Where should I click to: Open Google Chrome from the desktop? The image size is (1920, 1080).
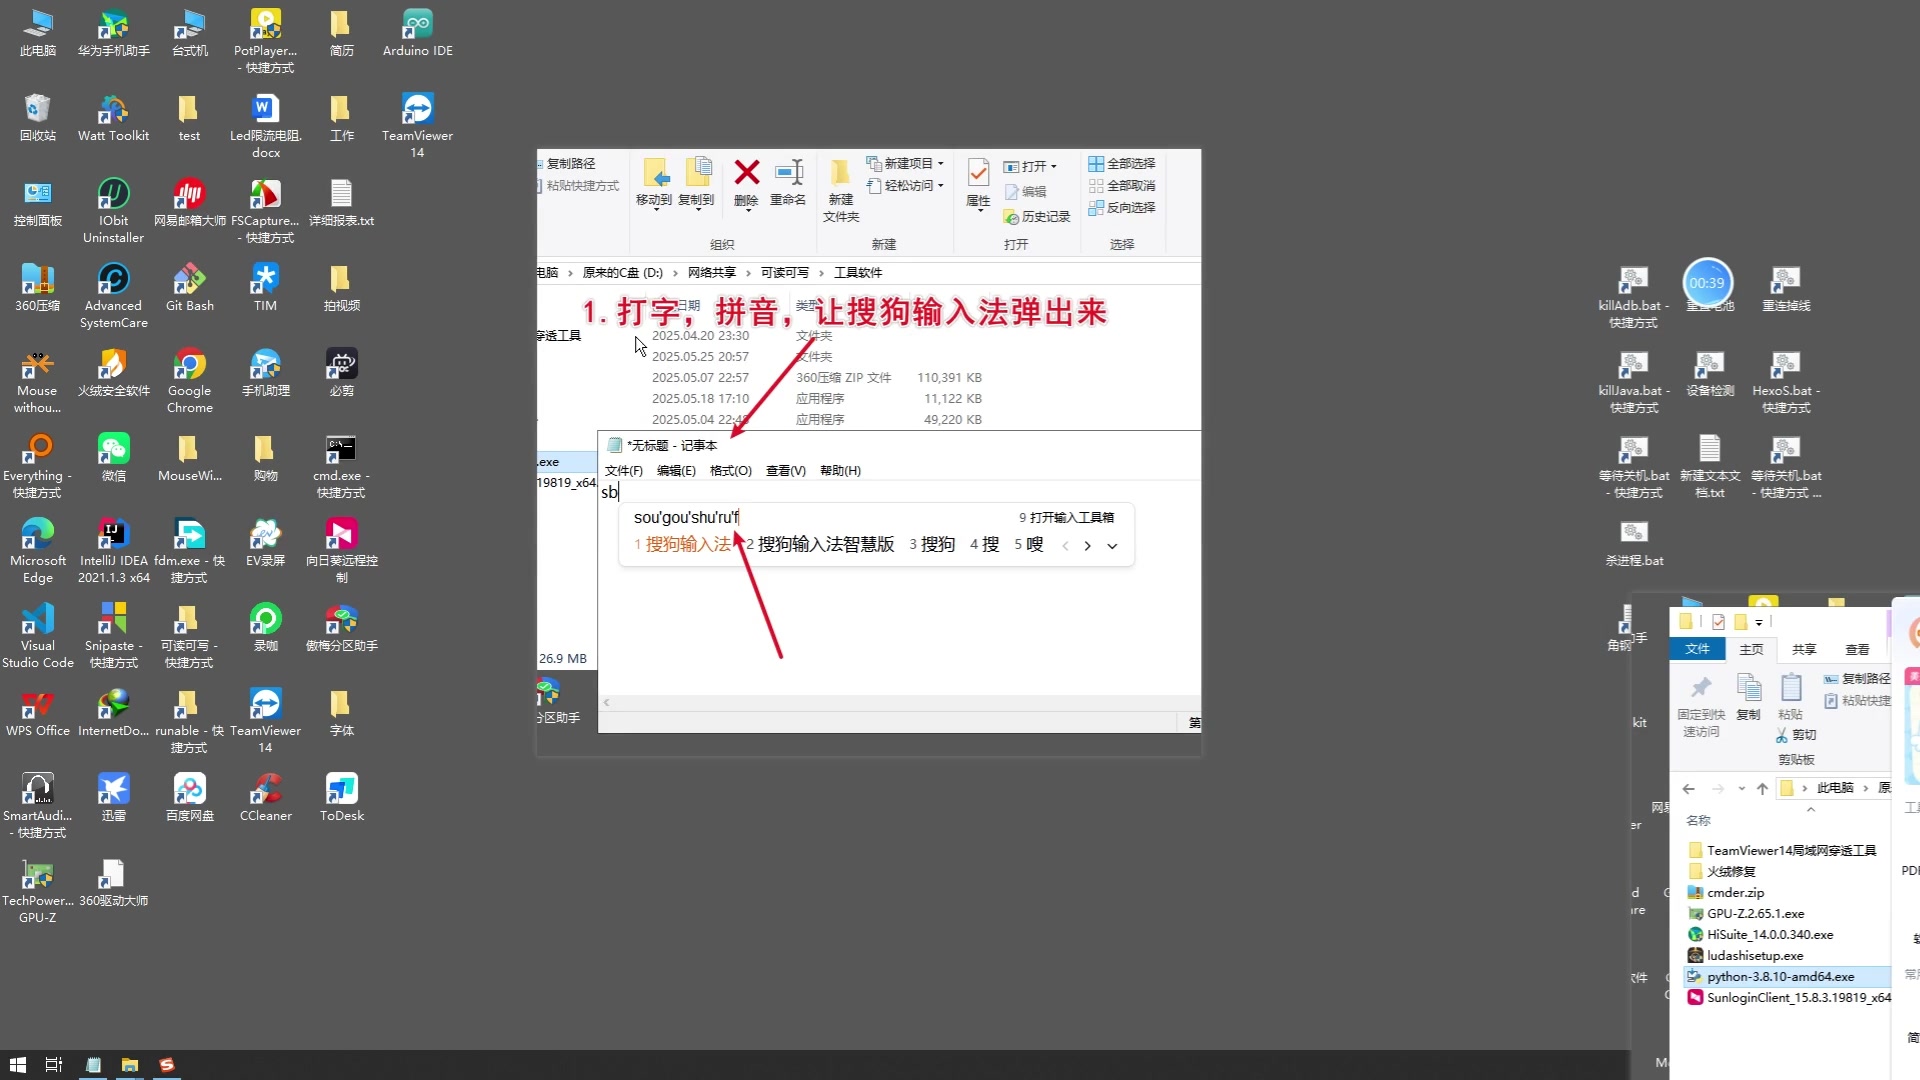tap(189, 372)
